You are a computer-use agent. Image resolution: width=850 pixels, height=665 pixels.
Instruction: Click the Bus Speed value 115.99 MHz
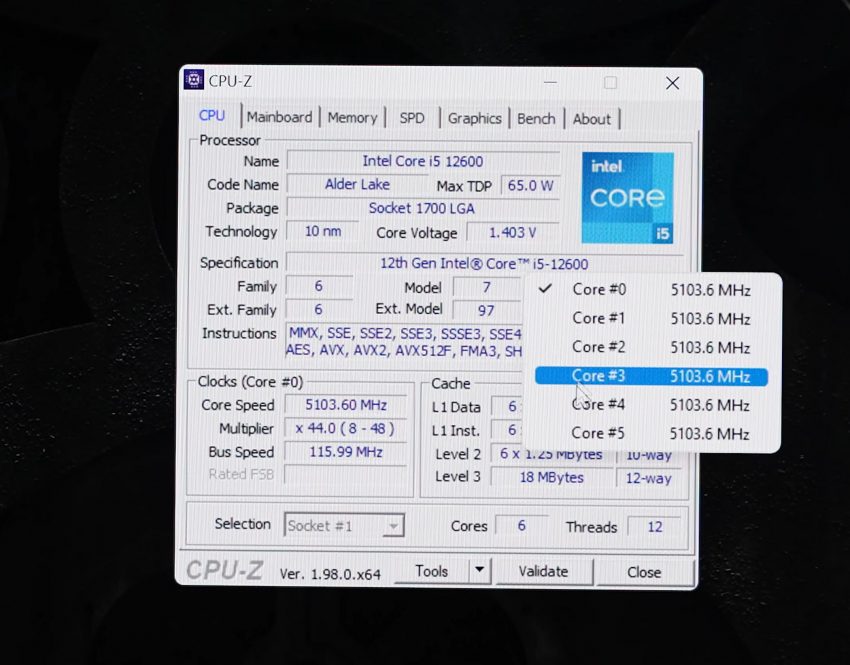(x=346, y=452)
